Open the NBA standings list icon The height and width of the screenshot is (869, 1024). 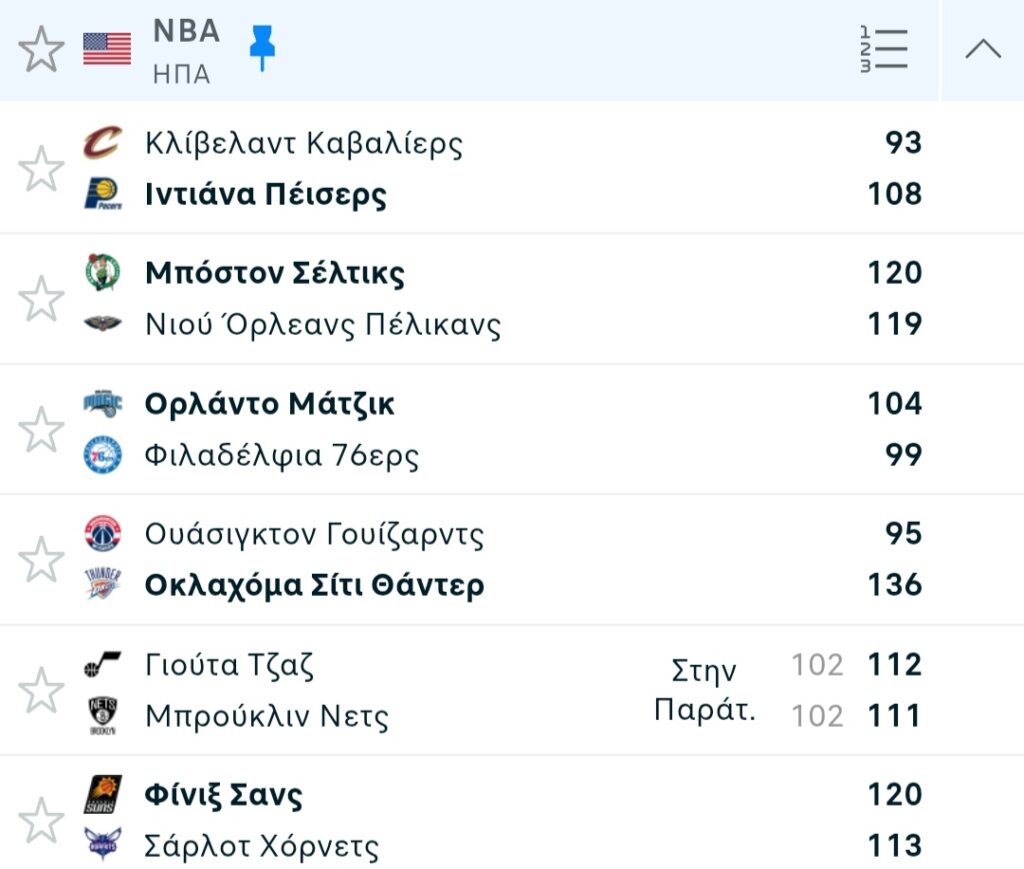[x=883, y=49]
